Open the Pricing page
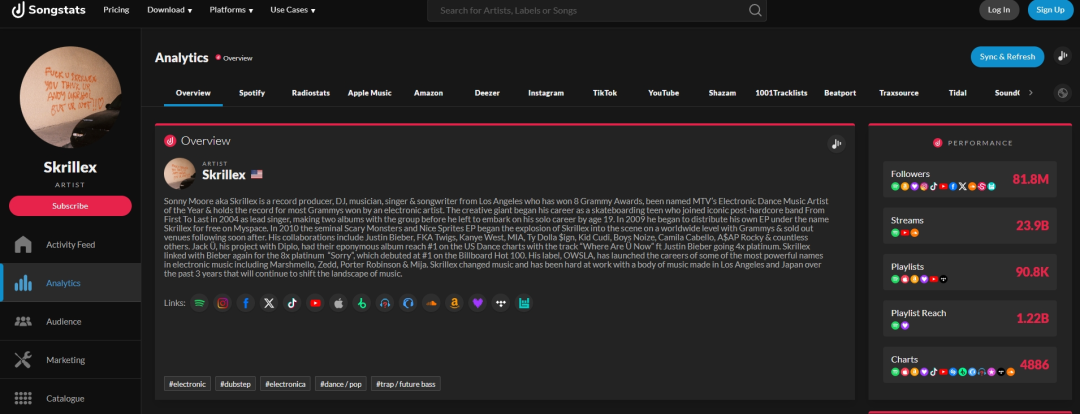The width and height of the screenshot is (1080, 414). coord(116,10)
